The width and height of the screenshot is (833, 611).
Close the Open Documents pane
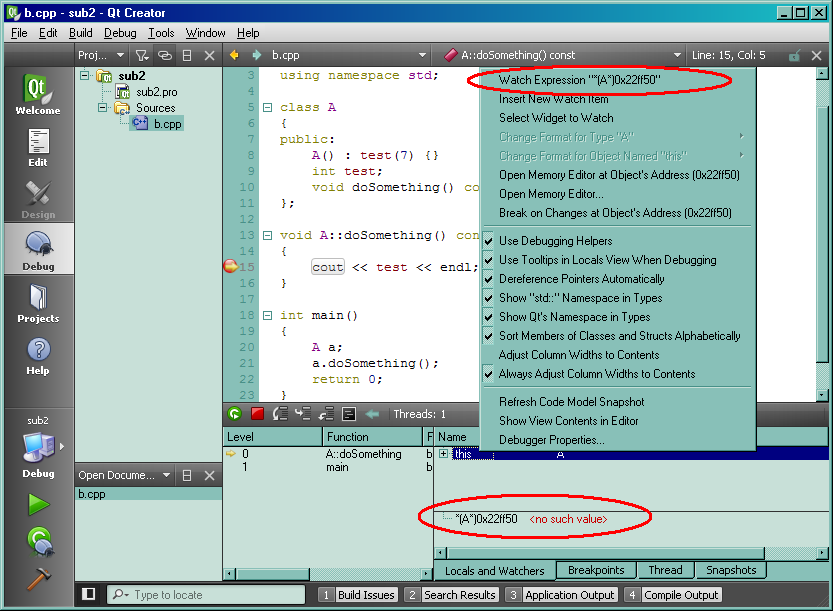coord(209,475)
